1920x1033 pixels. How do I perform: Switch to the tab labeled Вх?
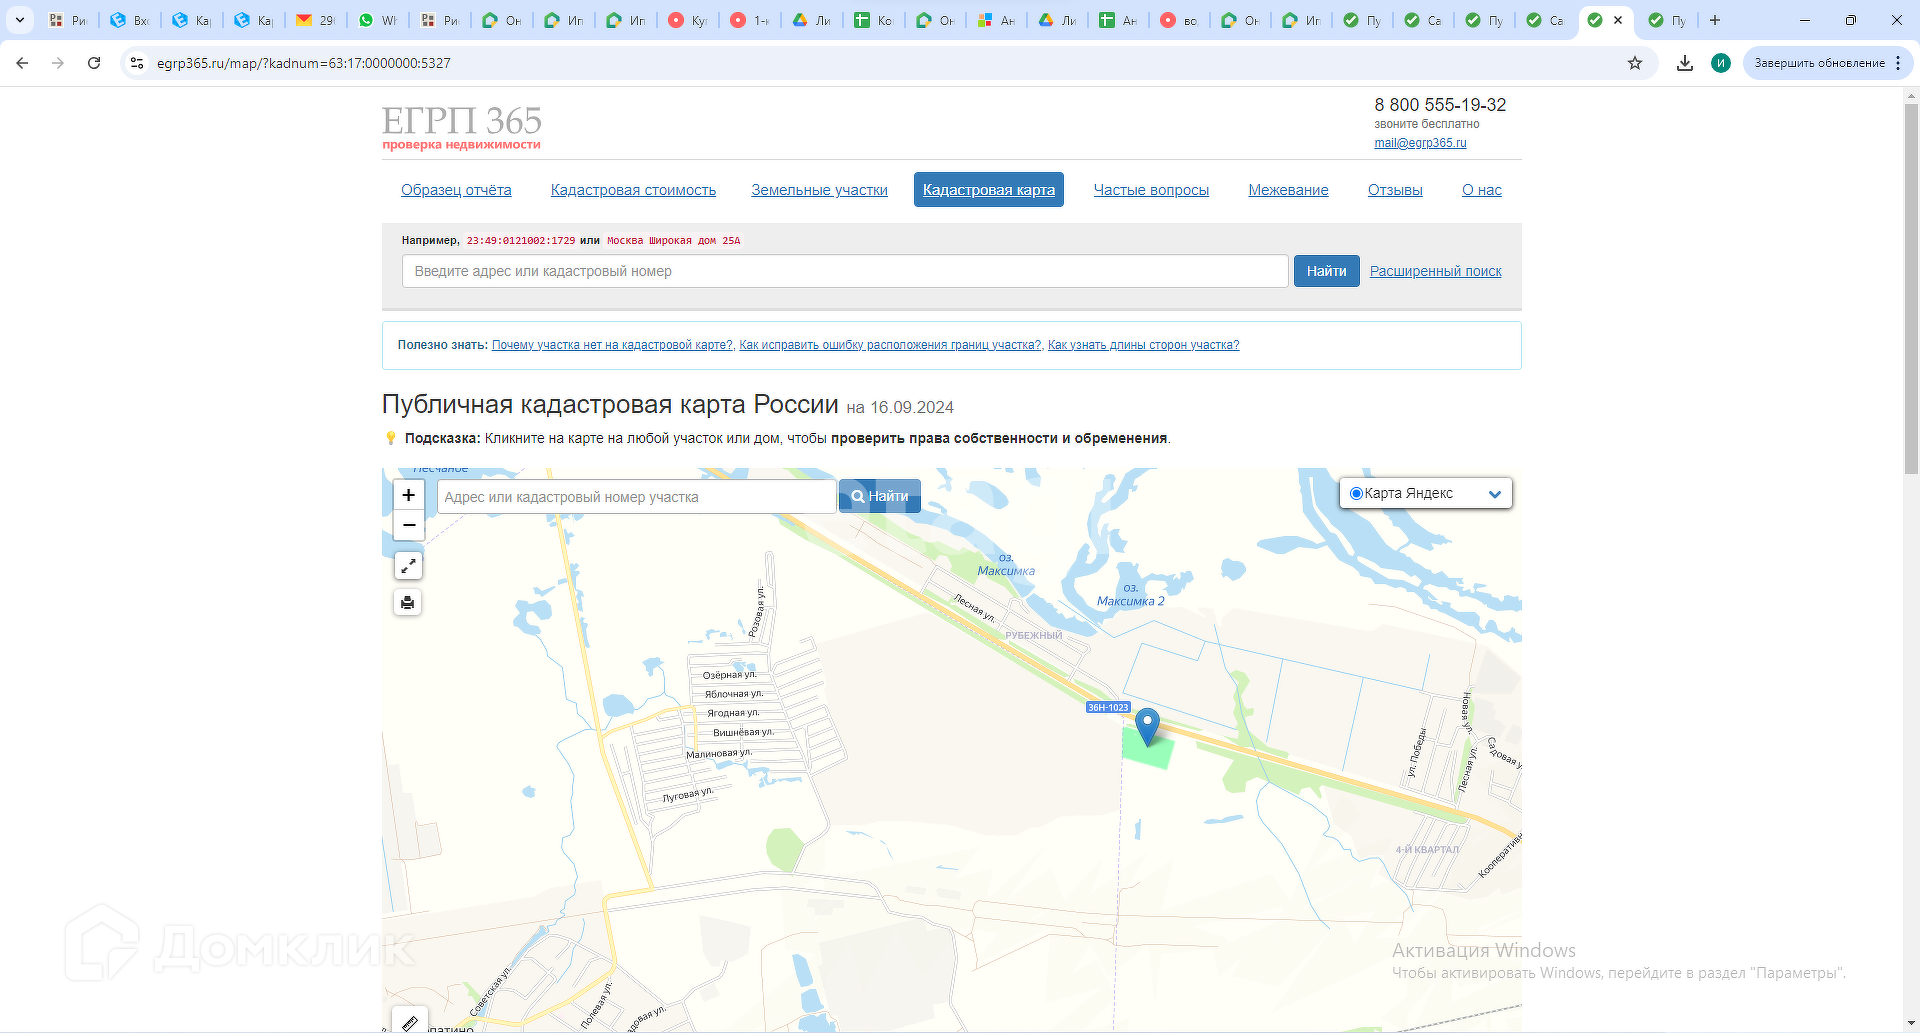click(x=129, y=20)
